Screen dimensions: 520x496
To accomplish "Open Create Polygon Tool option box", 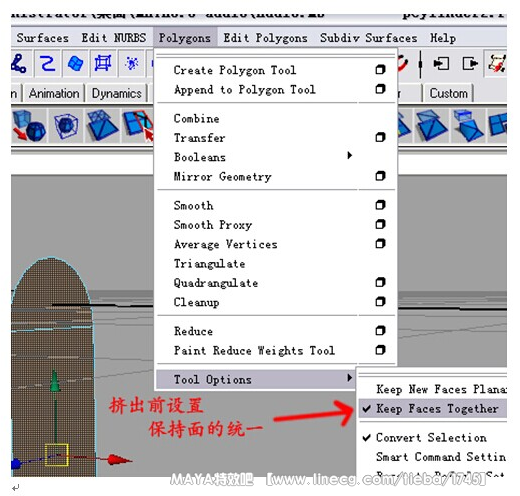I will pyautogui.click(x=380, y=70).
